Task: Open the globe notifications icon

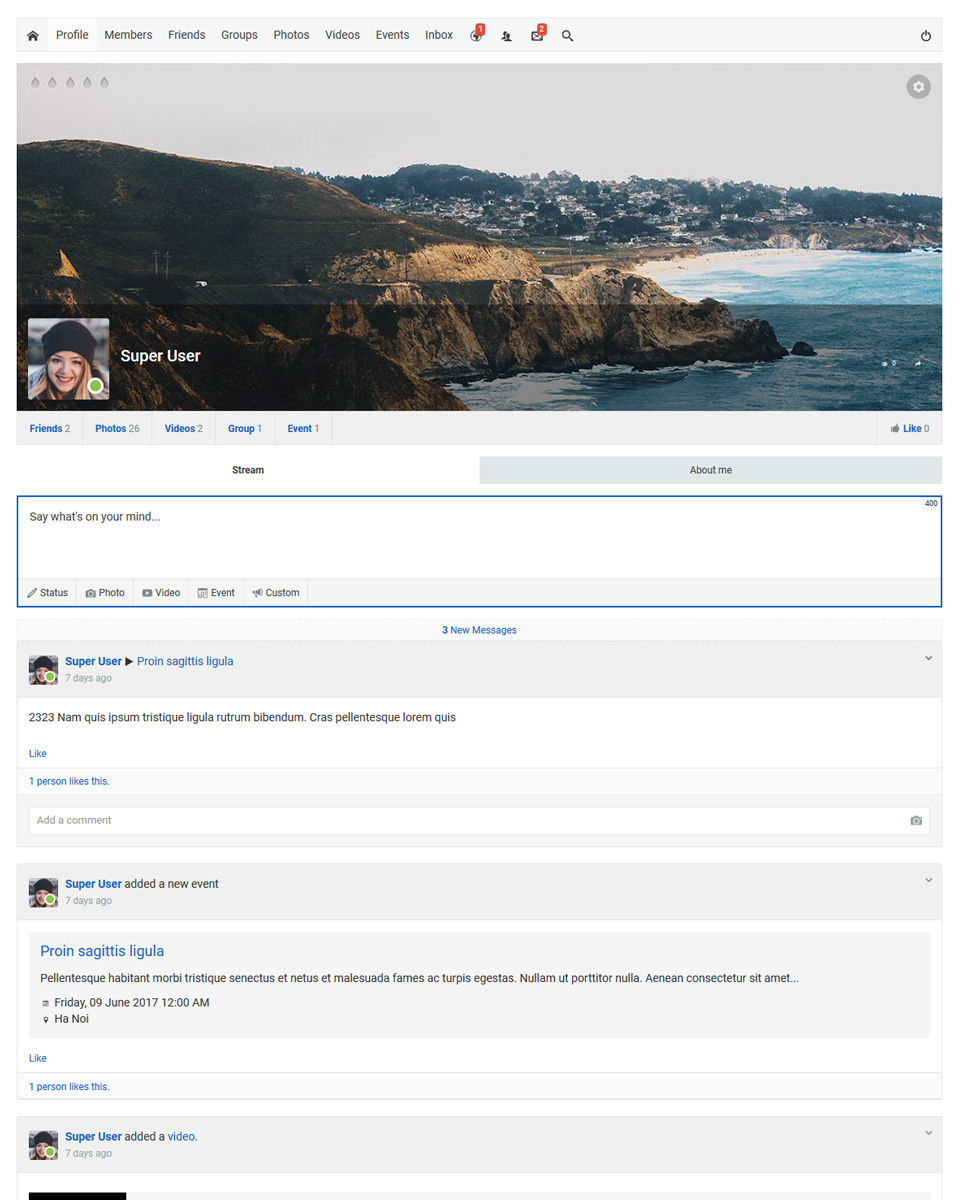Action: tap(476, 36)
